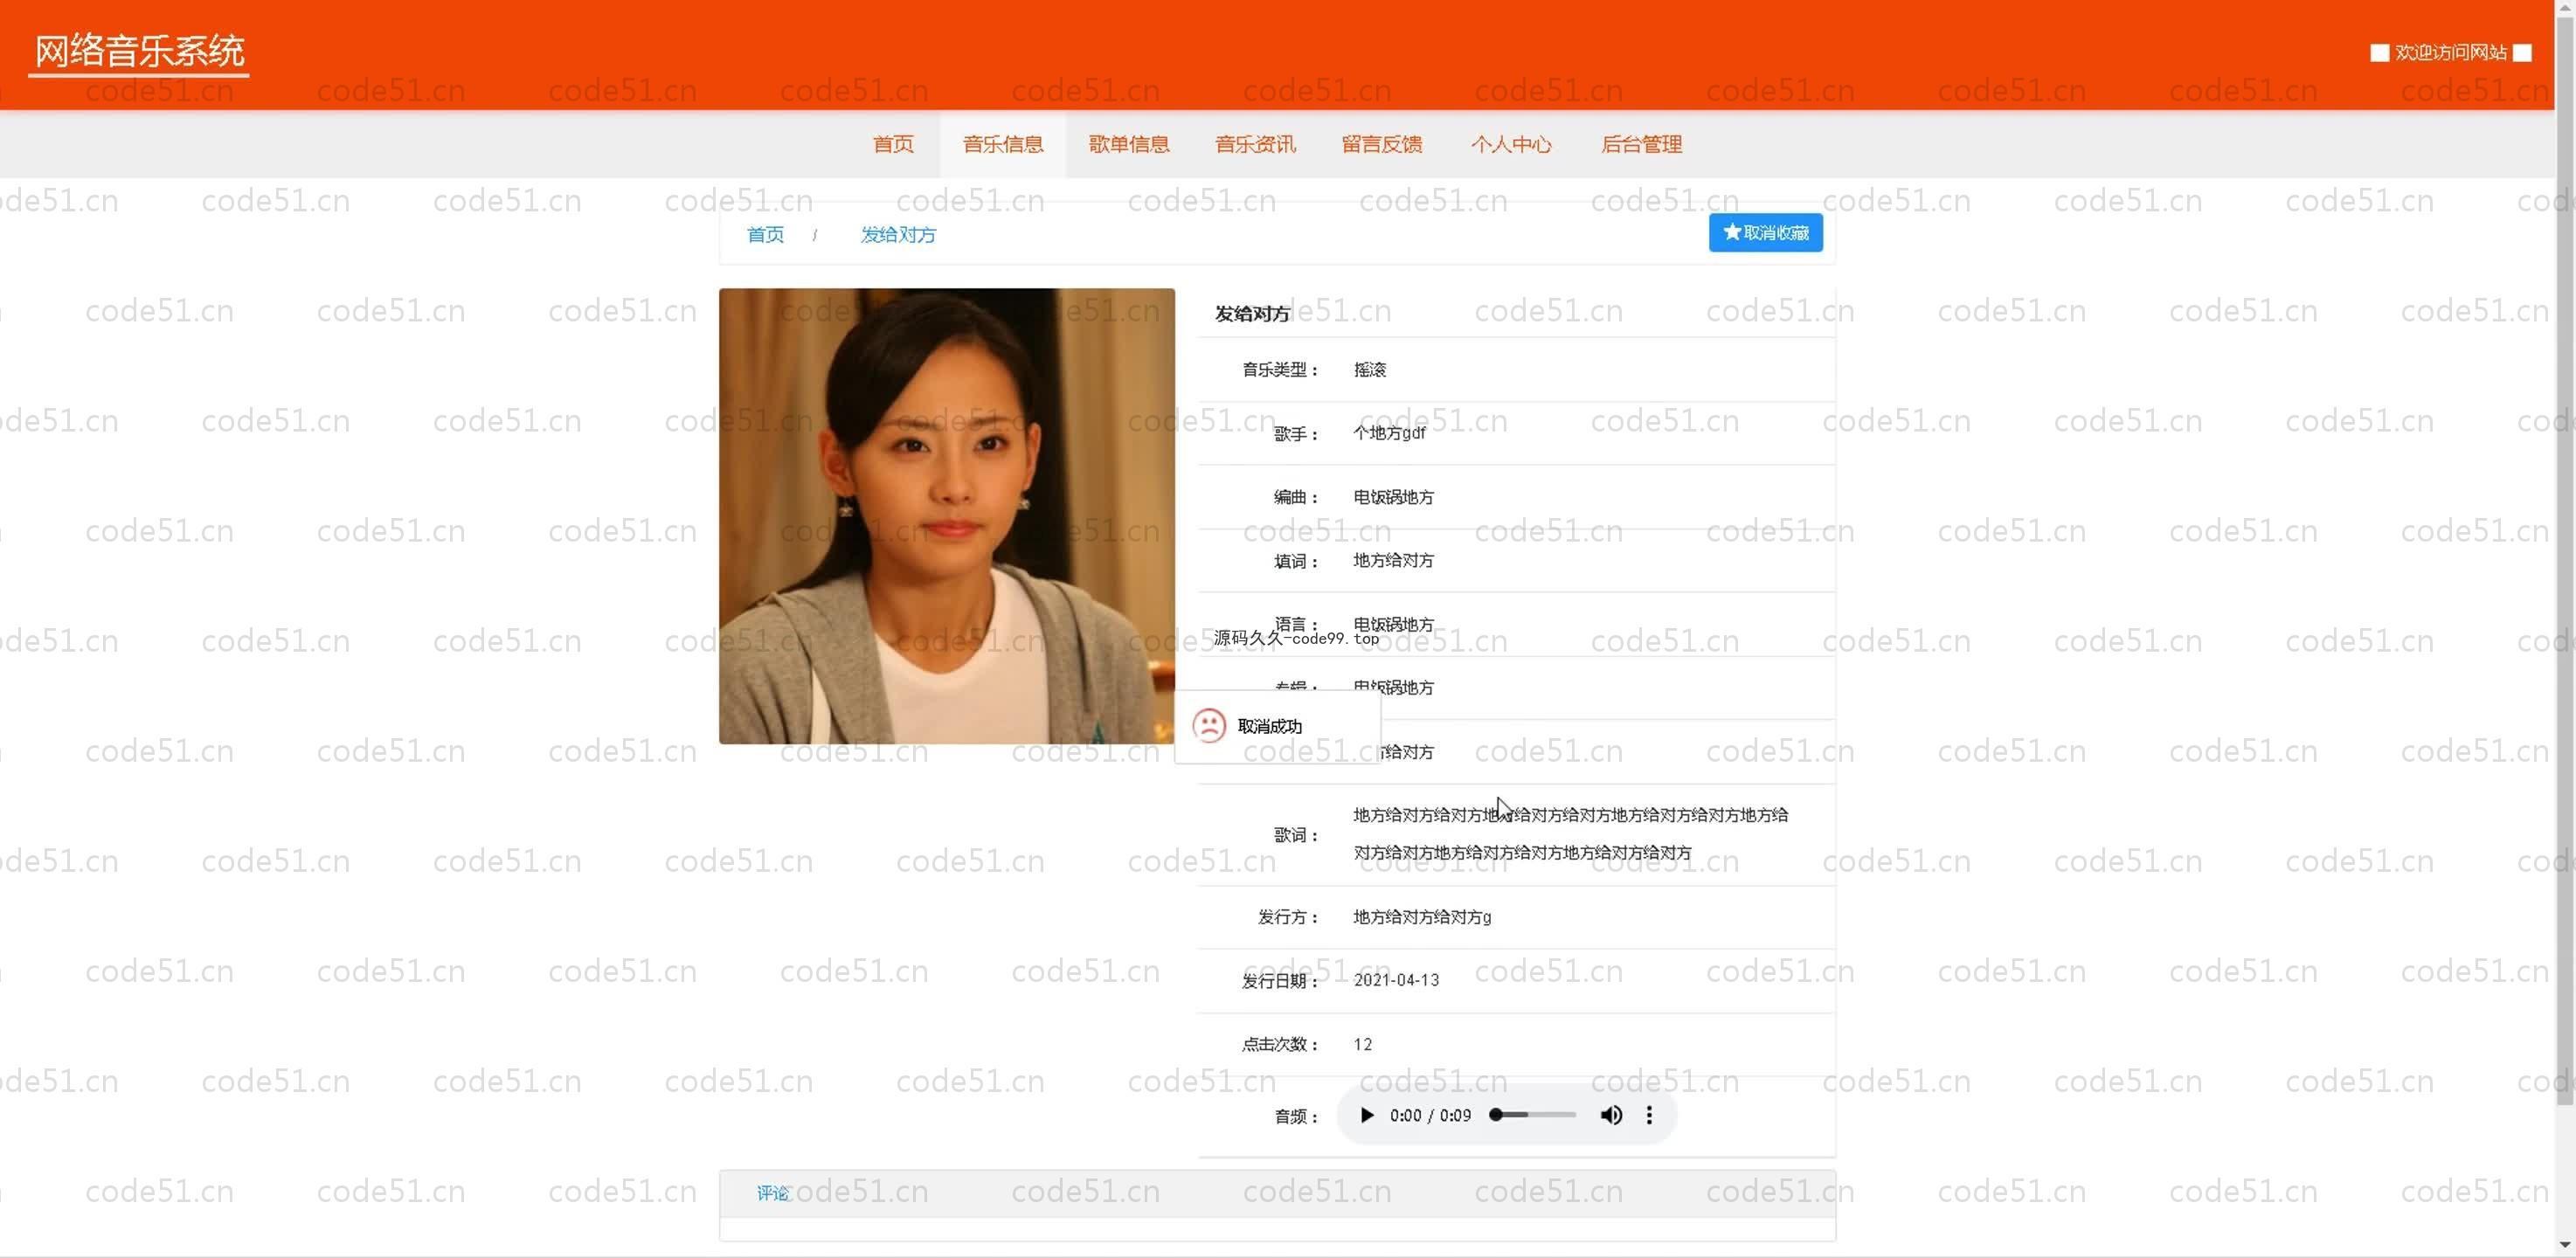
Task: Click the click count value 12
Action: coord(1362,1044)
